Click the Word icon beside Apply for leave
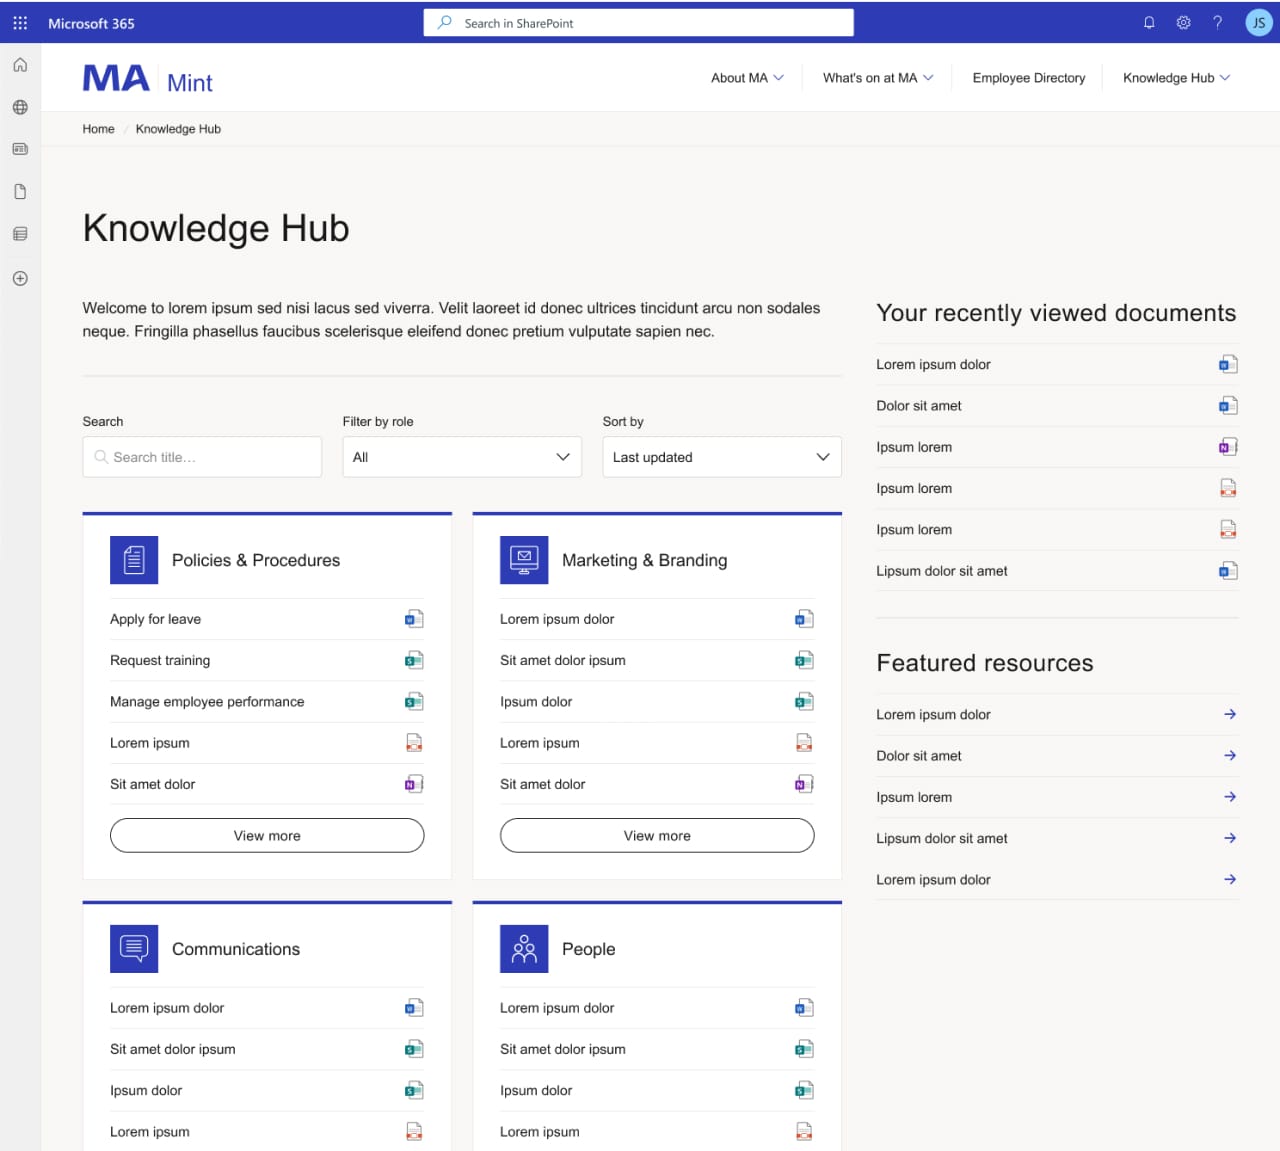This screenshot has width=1280, height=1151. pyautogui.click(x=413, y=619)
